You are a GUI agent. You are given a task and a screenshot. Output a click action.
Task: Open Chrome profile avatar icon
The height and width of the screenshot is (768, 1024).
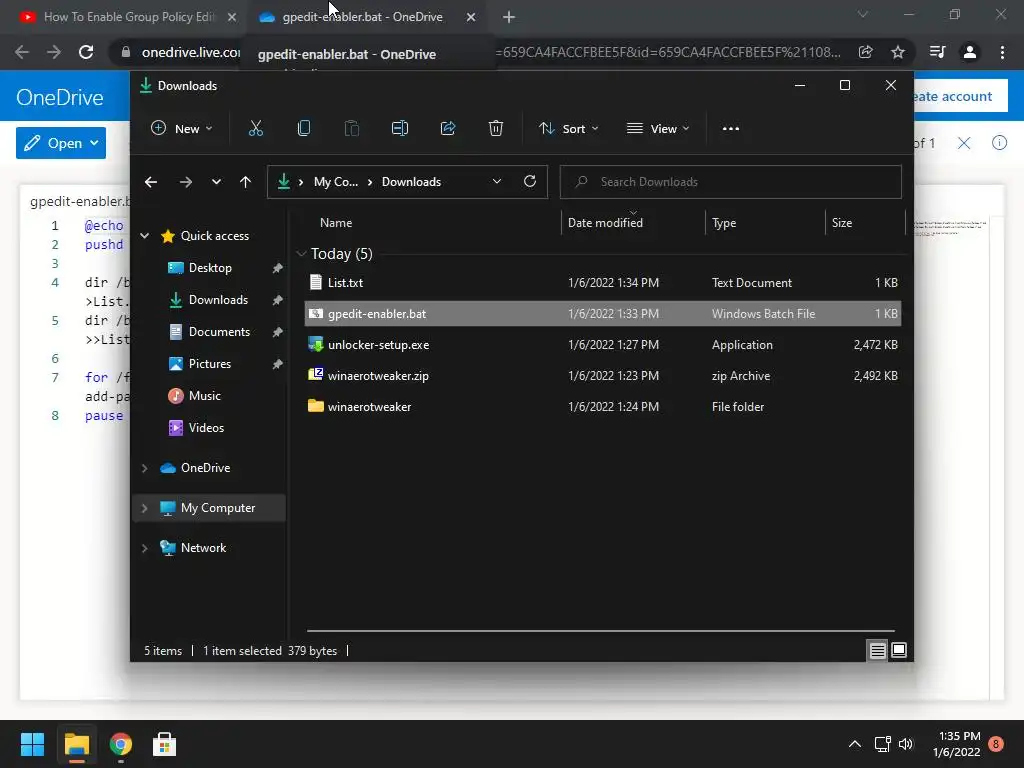[970, 52]
